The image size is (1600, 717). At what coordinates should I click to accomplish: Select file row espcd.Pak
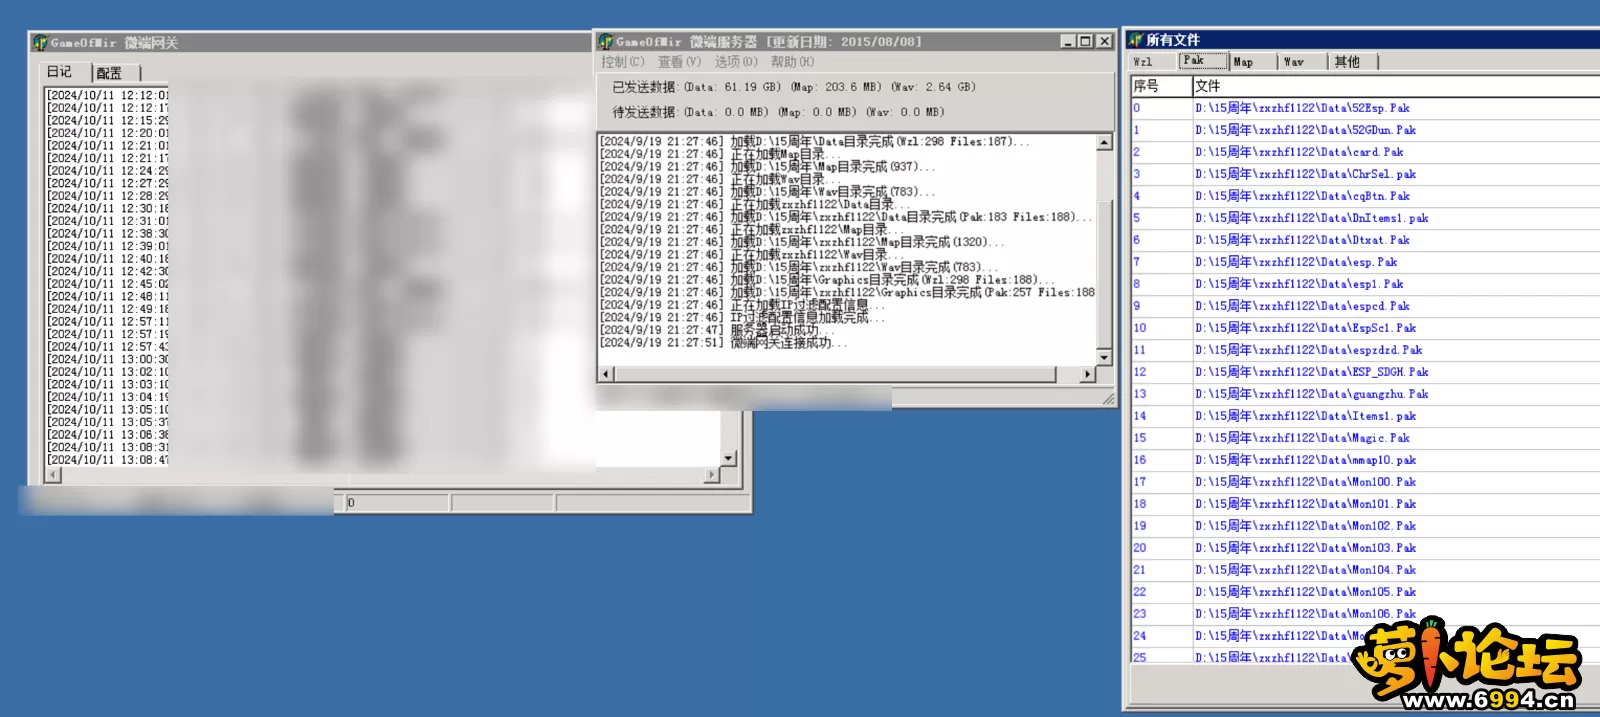[x=1365, y=306]
